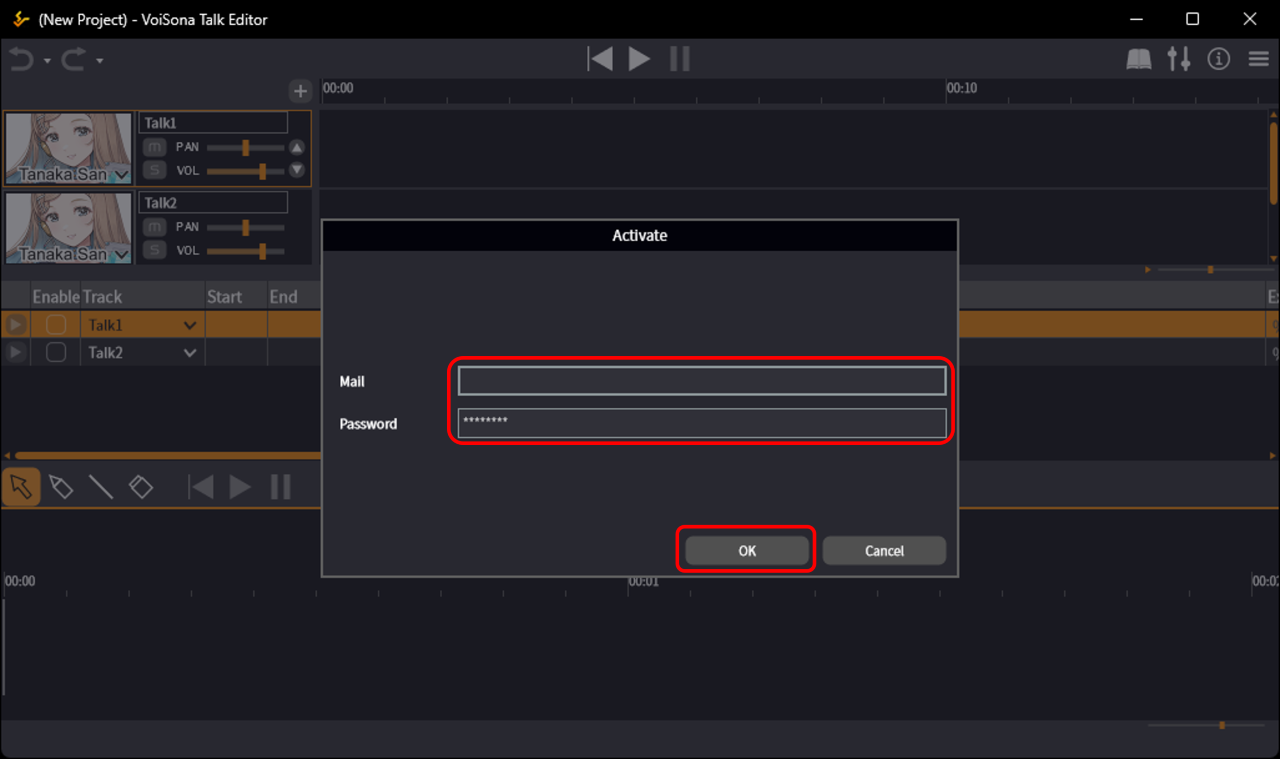Image resolution: width=1280 pixels, height=759 pixels.
Task: Open the undo history dropdown arrow
Action: point(47,61)
